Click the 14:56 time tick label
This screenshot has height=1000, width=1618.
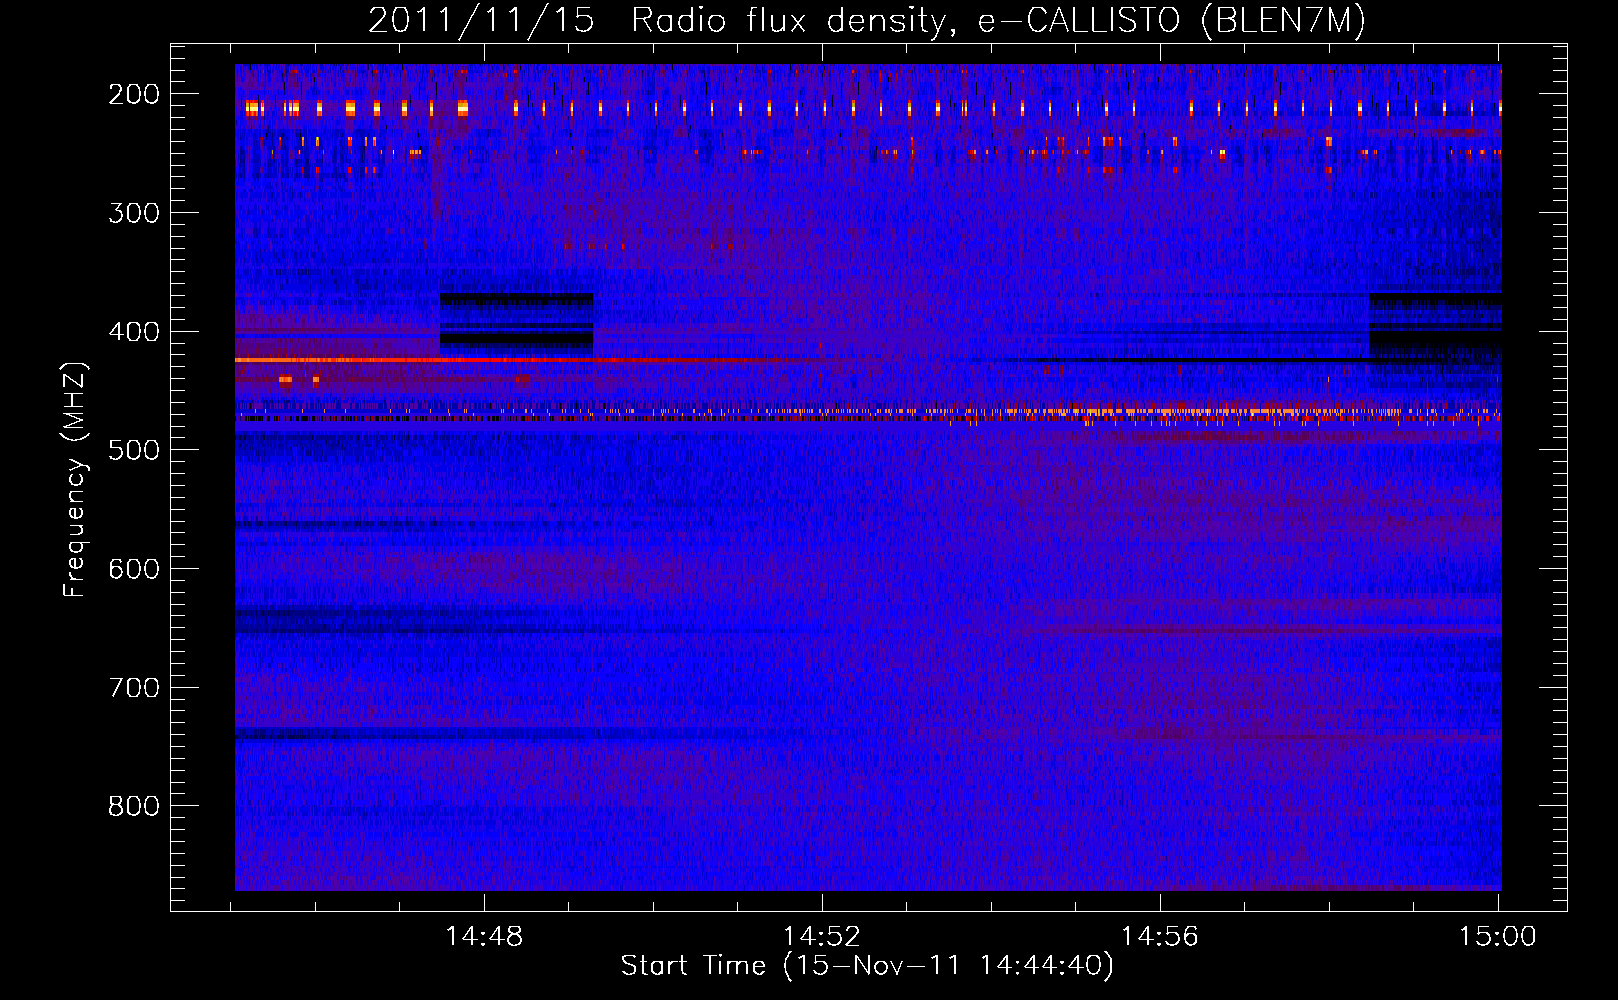1160,937
